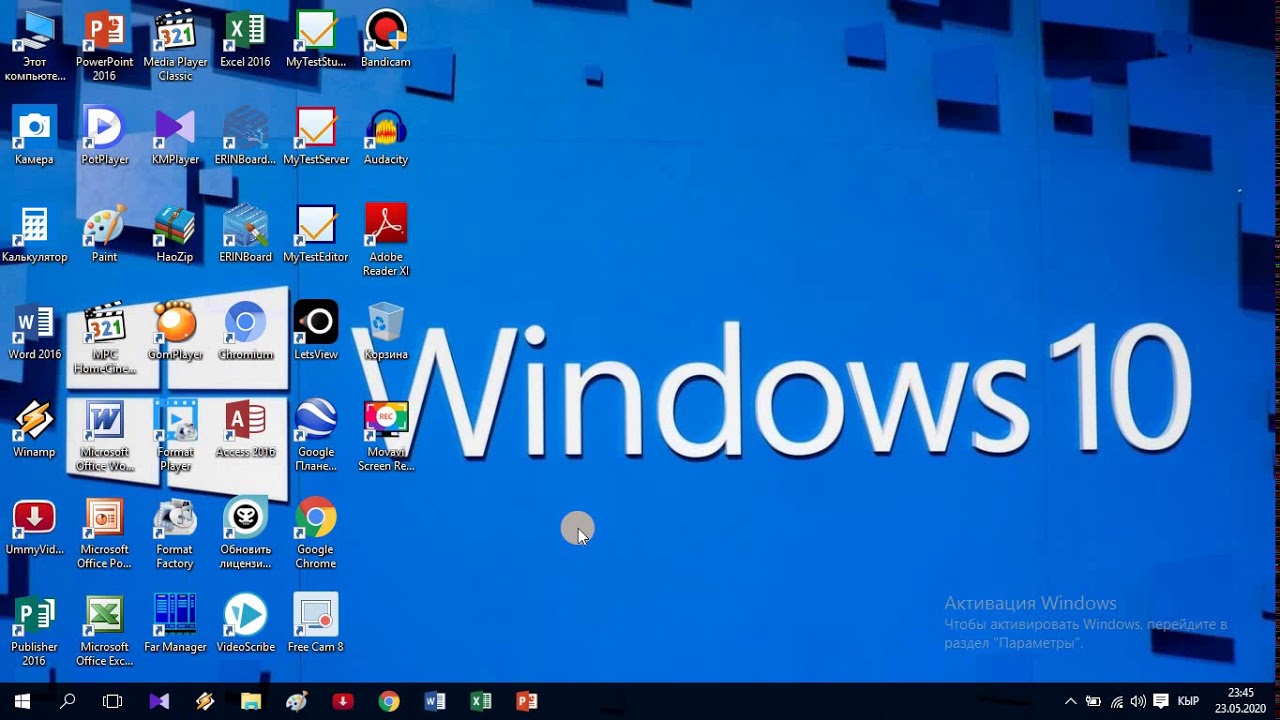Select the Access 2016 desktop shortcut
The width and height of the screenshot is (1280, 720).
pyautogui.click(x=245, y=430)
